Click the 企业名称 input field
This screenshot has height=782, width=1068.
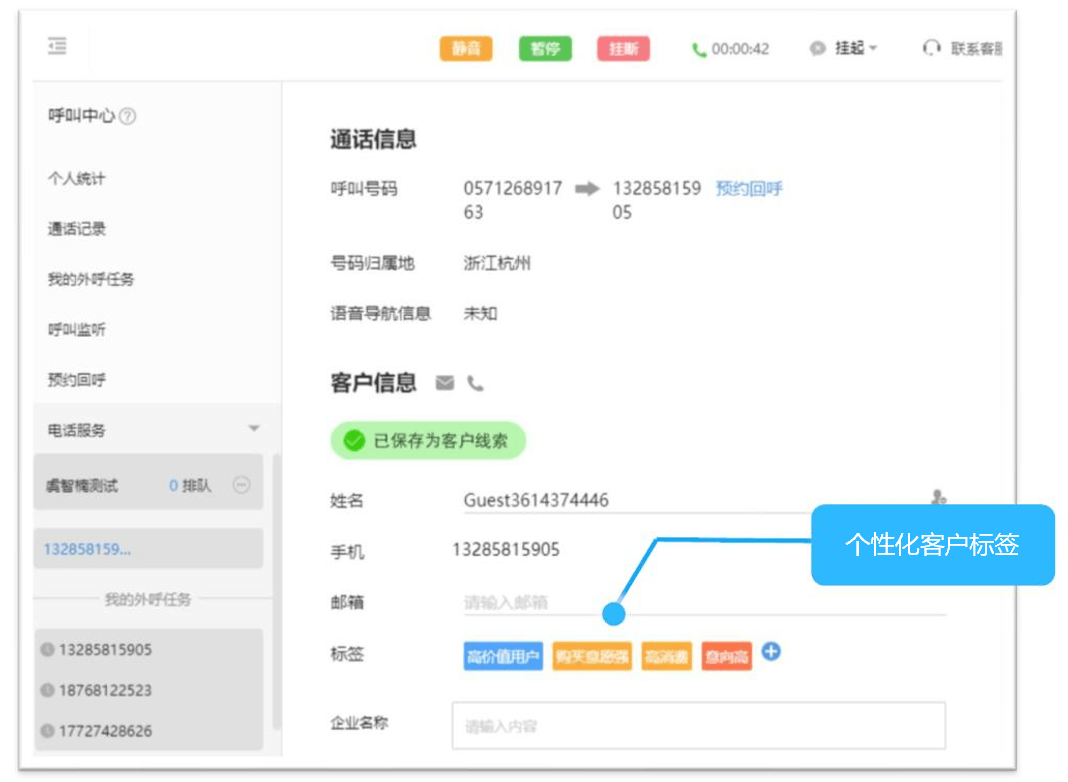pos(698,725)
